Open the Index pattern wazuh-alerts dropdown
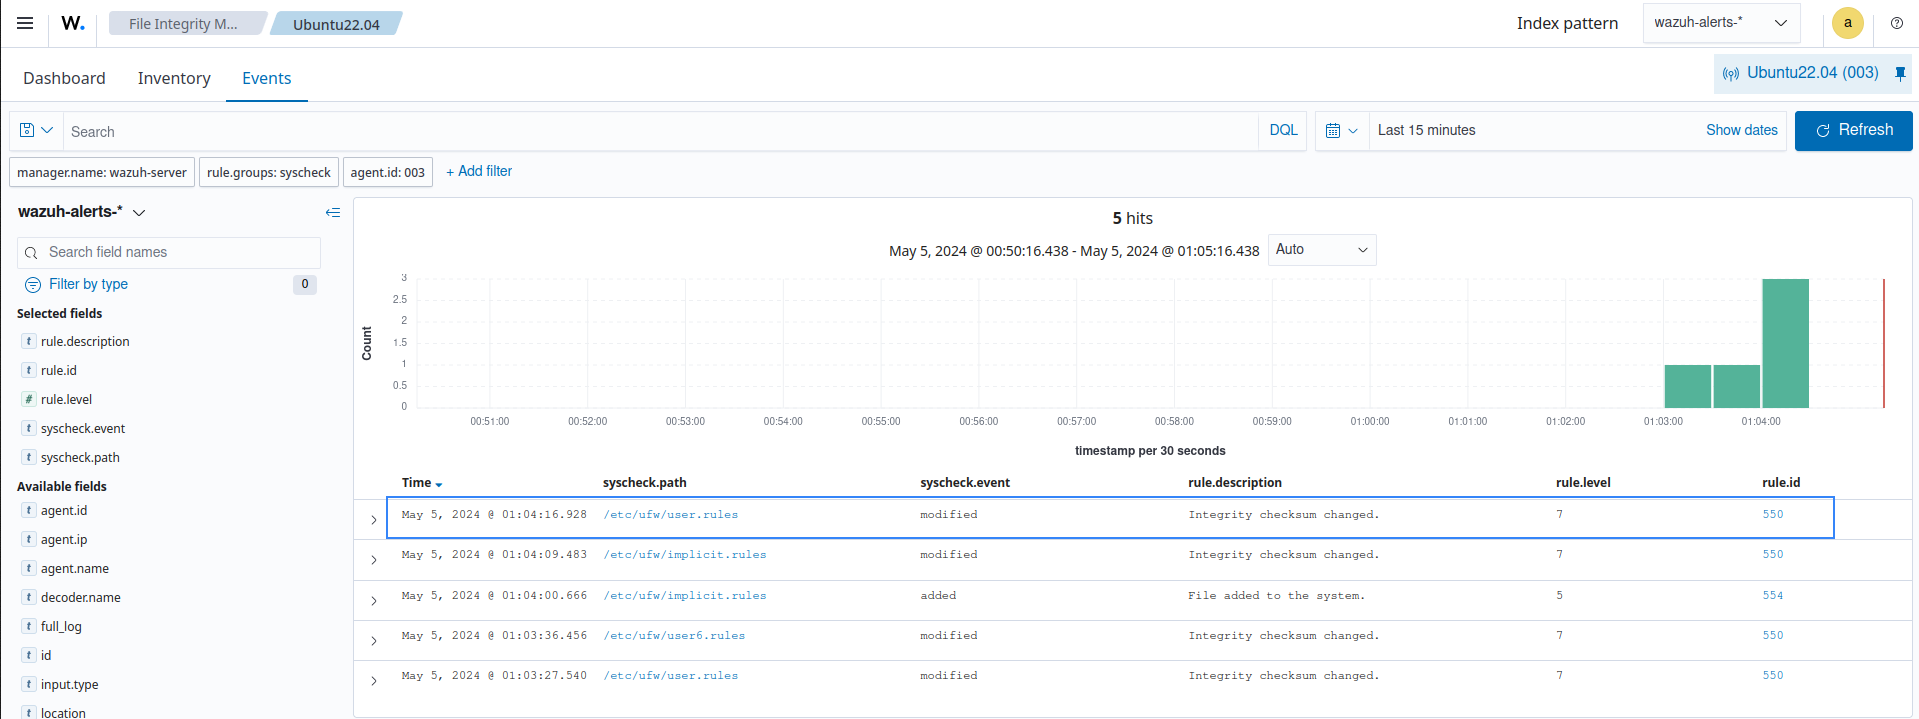Image resolution: width=1919 pixels, height=719 pixels. tap(1720, 23)
